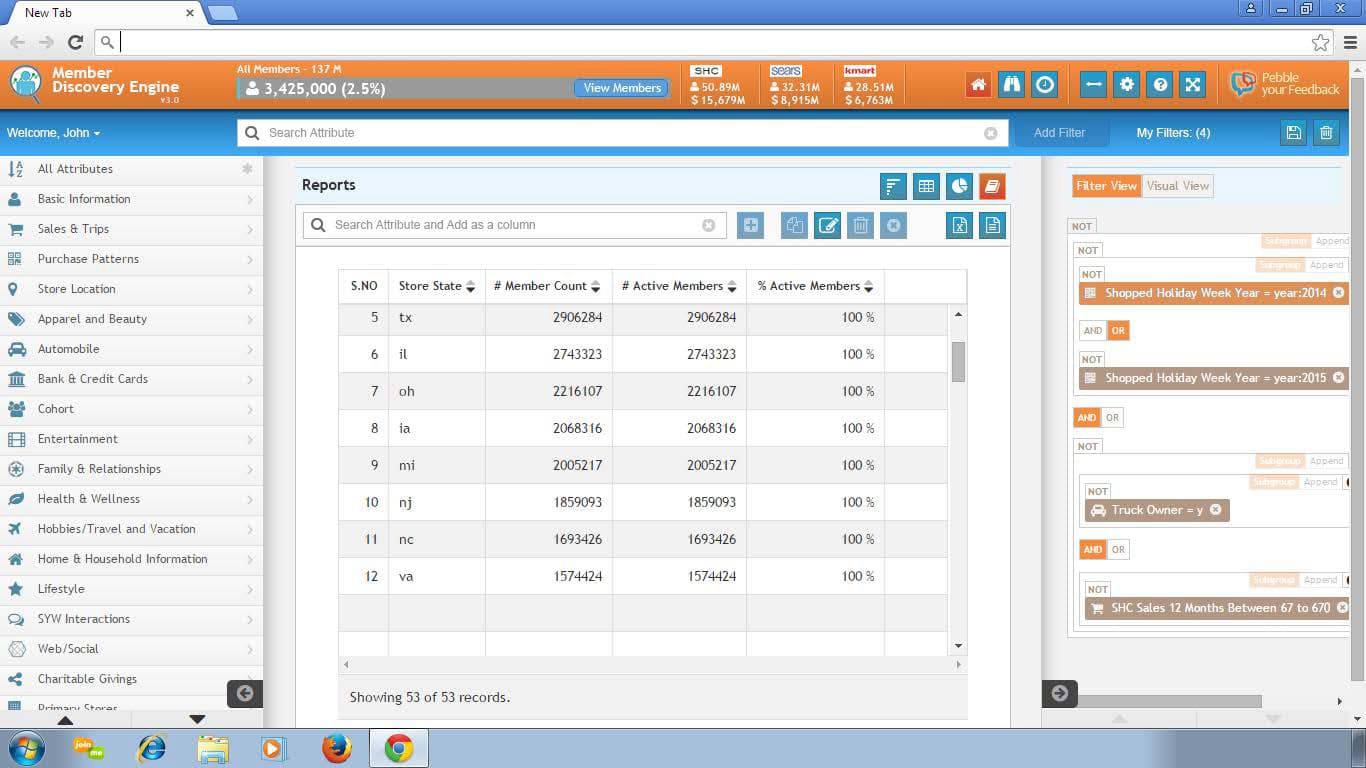
Task: Toggle NOT on the year:2014 filter
Action: coord(1091,274)
